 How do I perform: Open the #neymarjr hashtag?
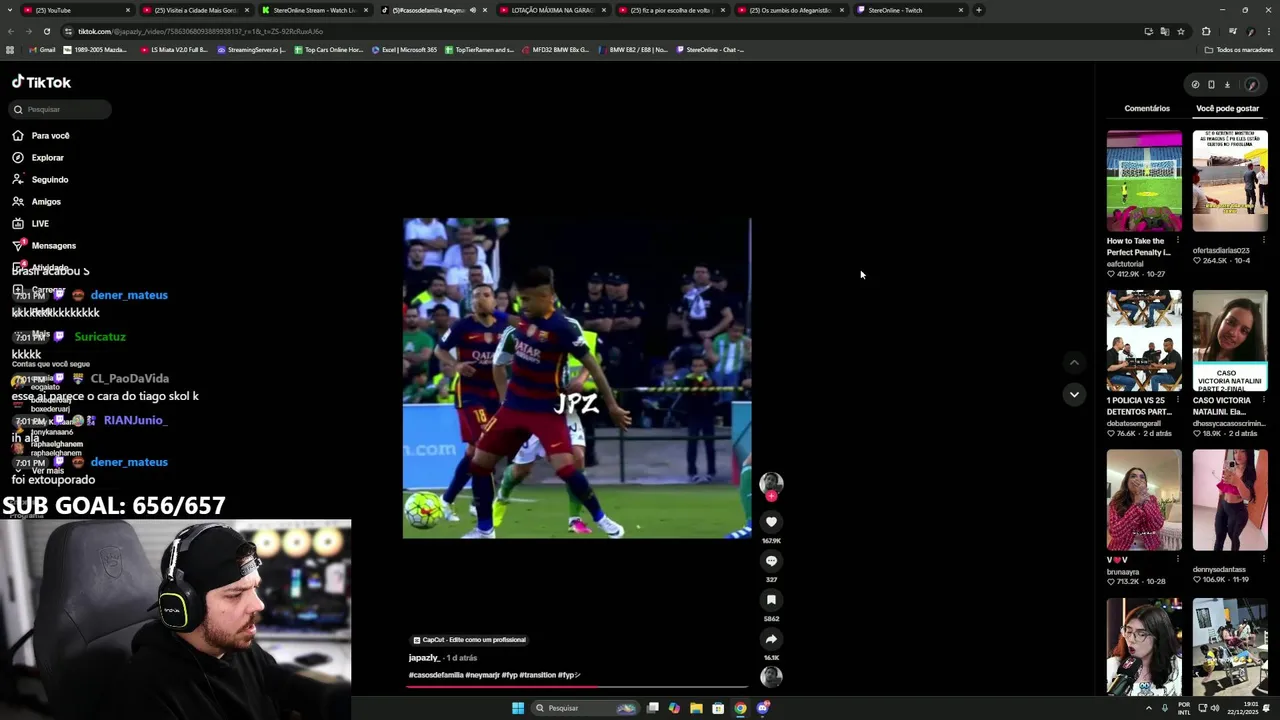[x=482, y=675]
